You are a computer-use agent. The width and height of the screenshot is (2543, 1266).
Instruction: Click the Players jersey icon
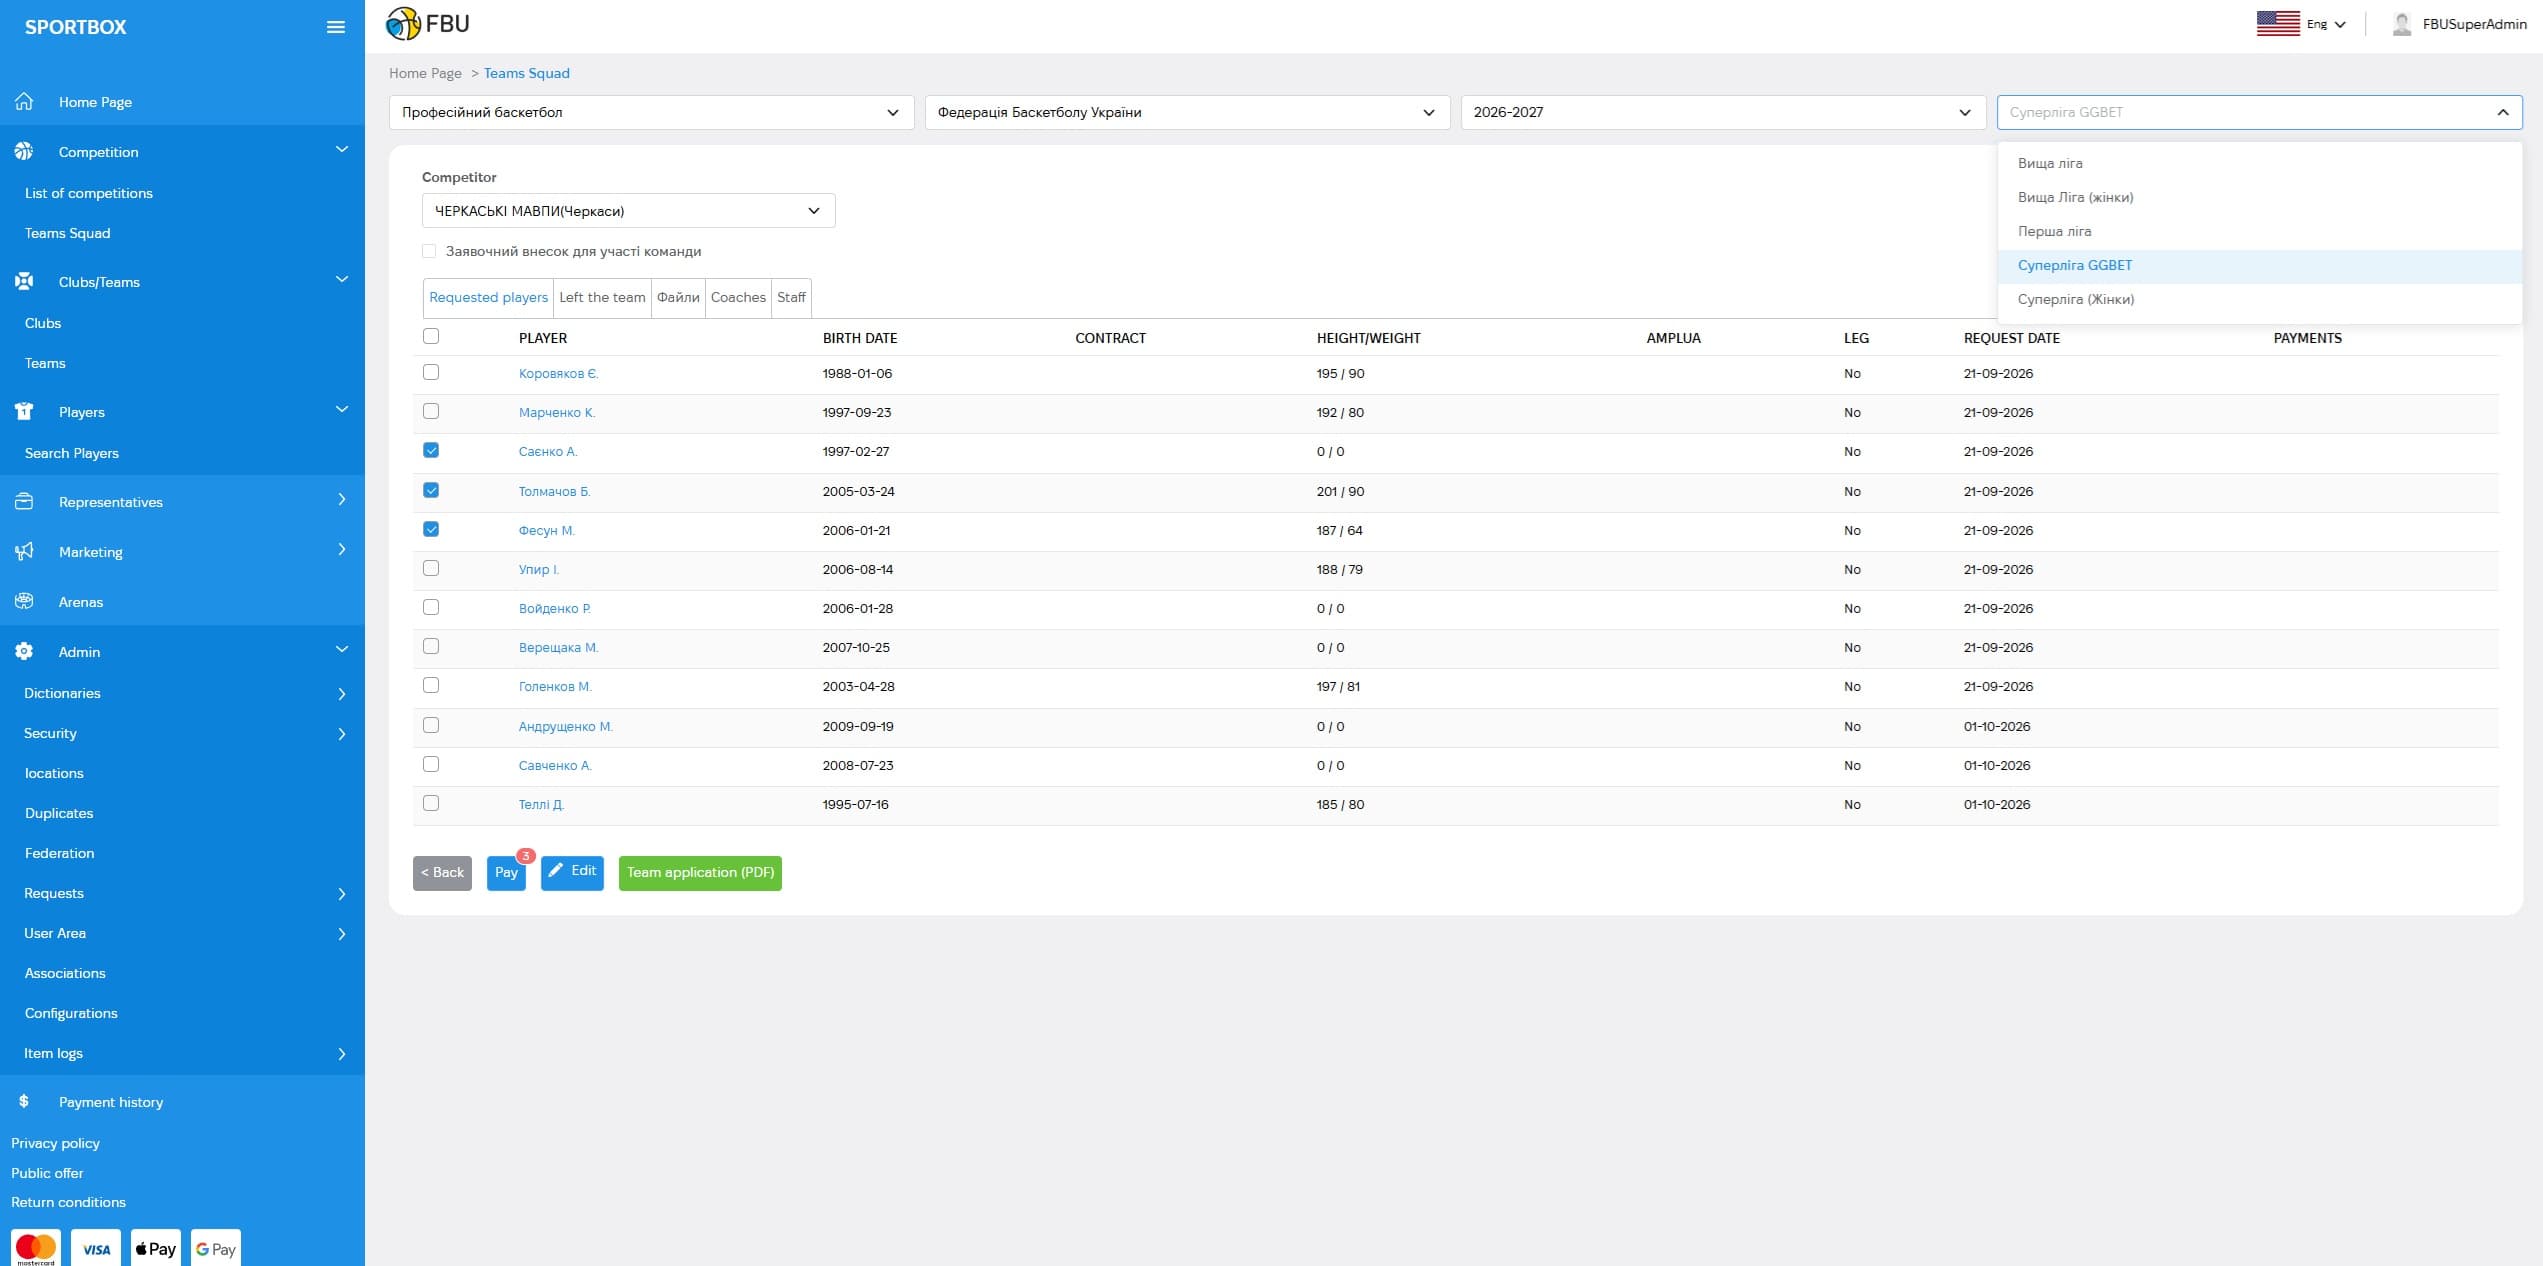(24, 411)
